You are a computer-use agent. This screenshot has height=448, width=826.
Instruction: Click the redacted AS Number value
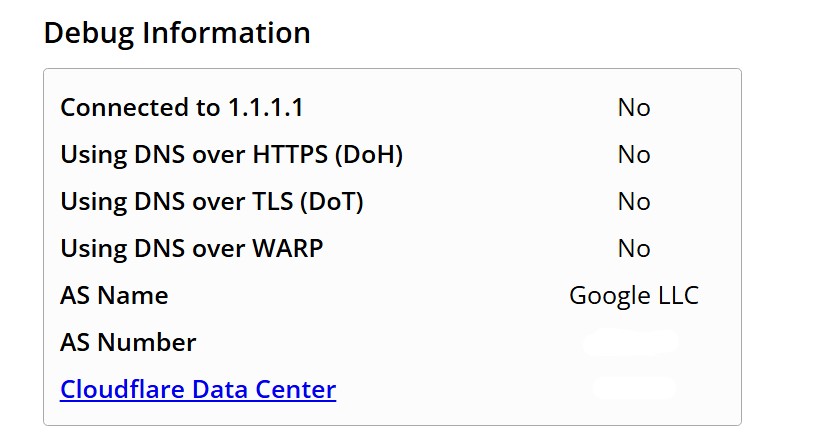coord(631,343)
